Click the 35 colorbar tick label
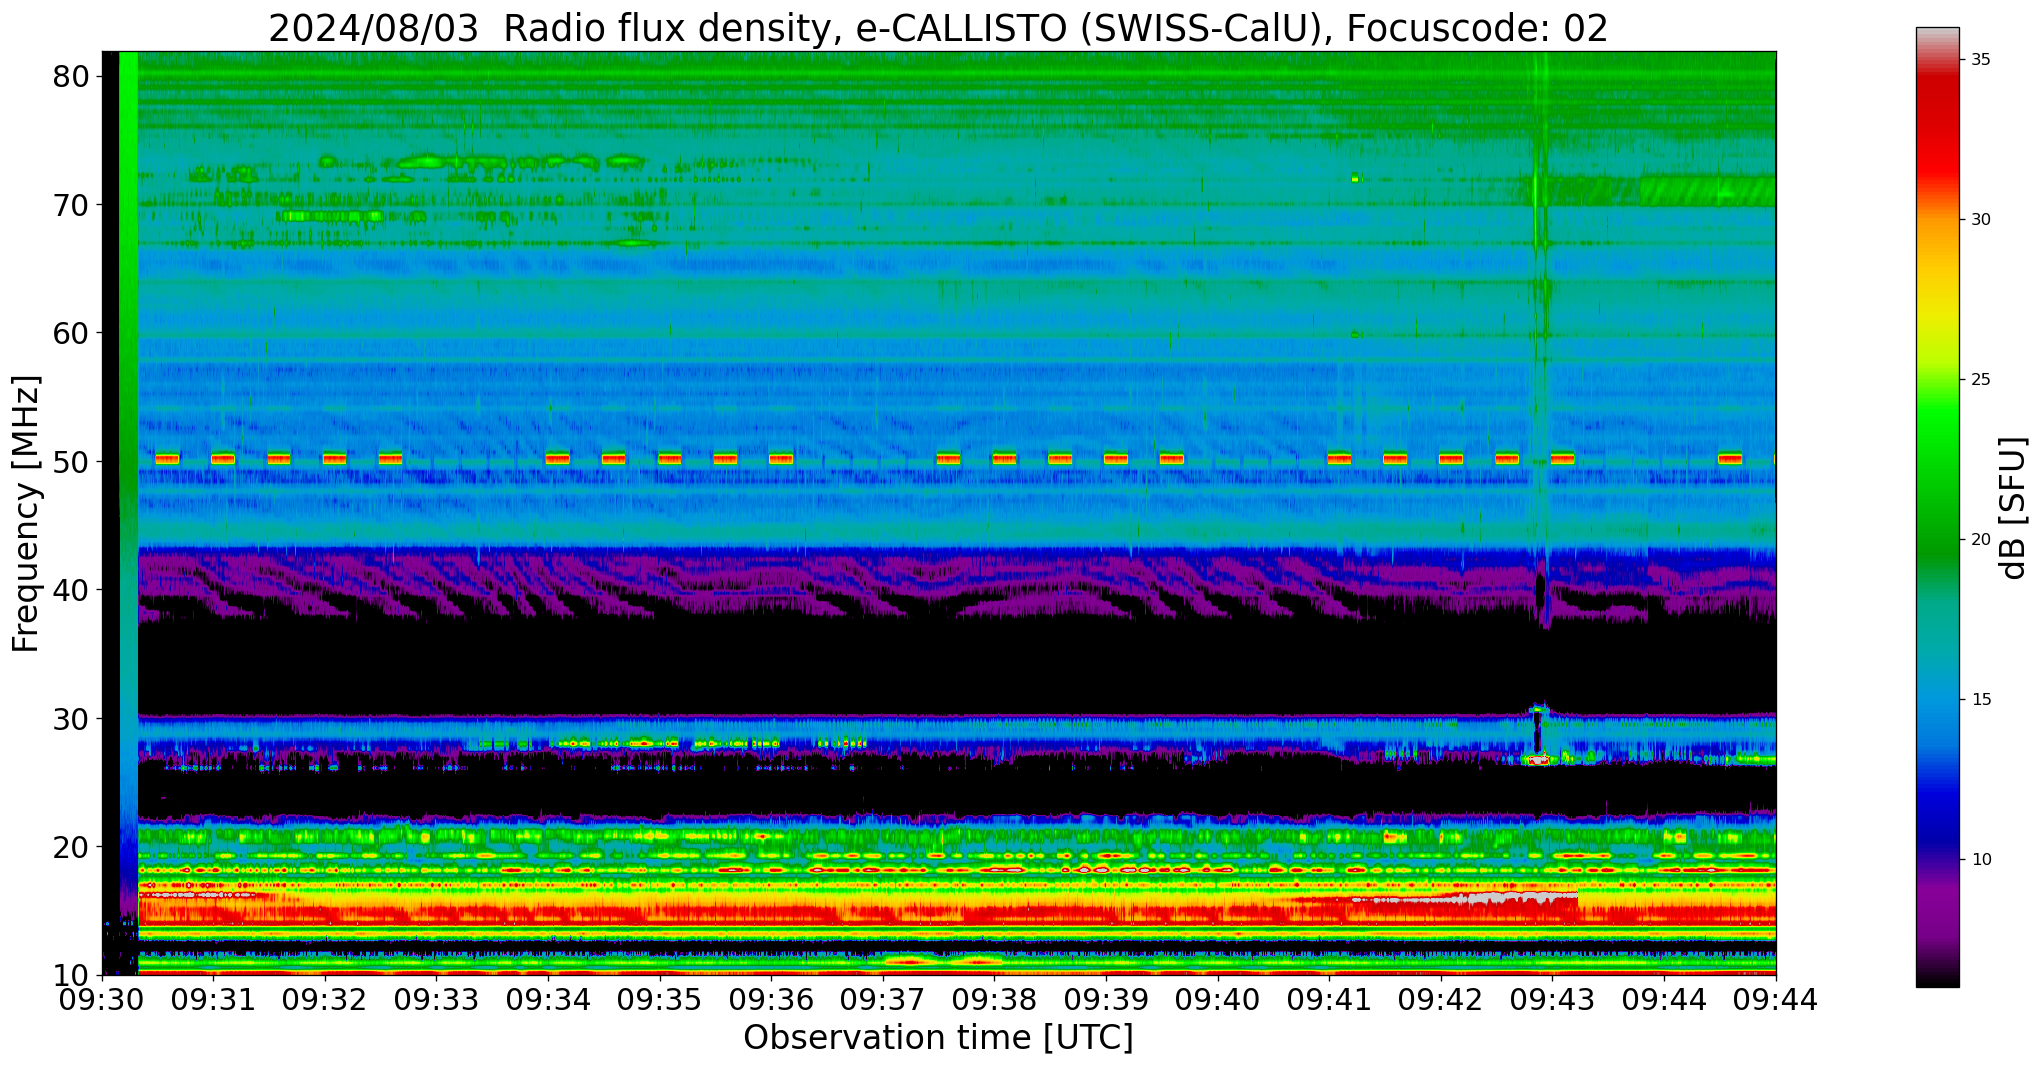 tap(1980, 60)
